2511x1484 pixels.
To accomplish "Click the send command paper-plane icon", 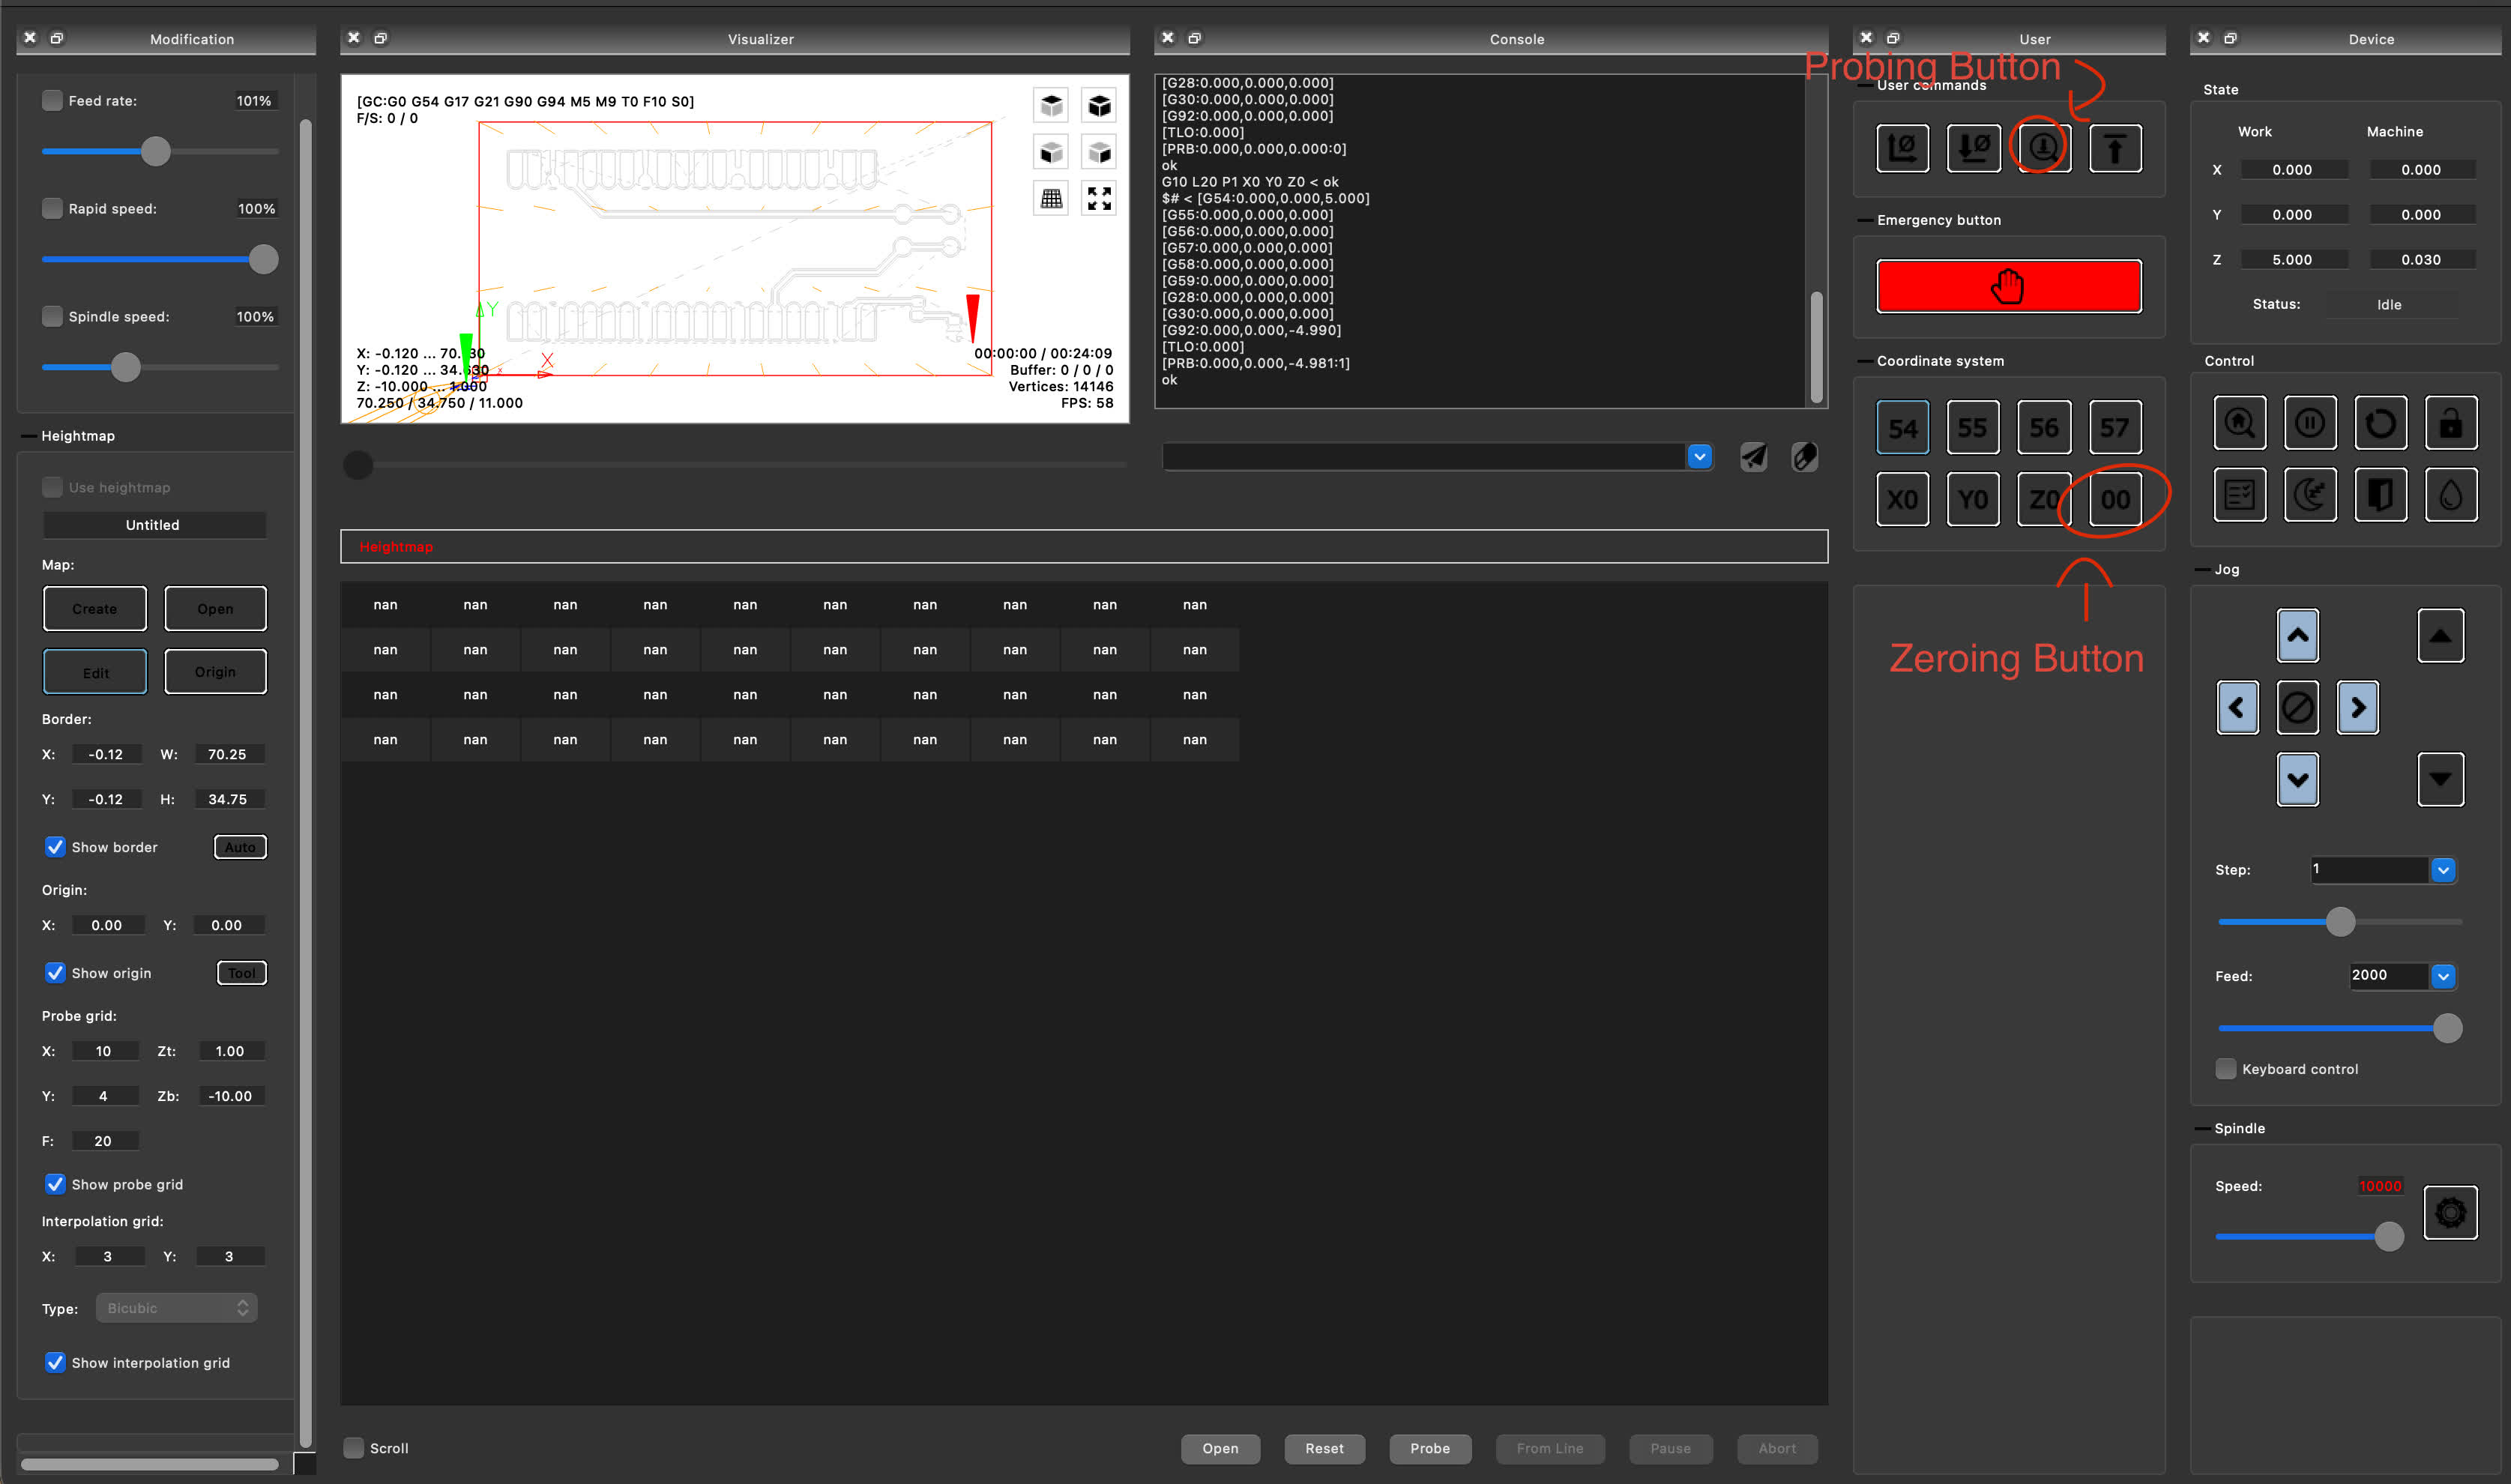I will 1753,457.
